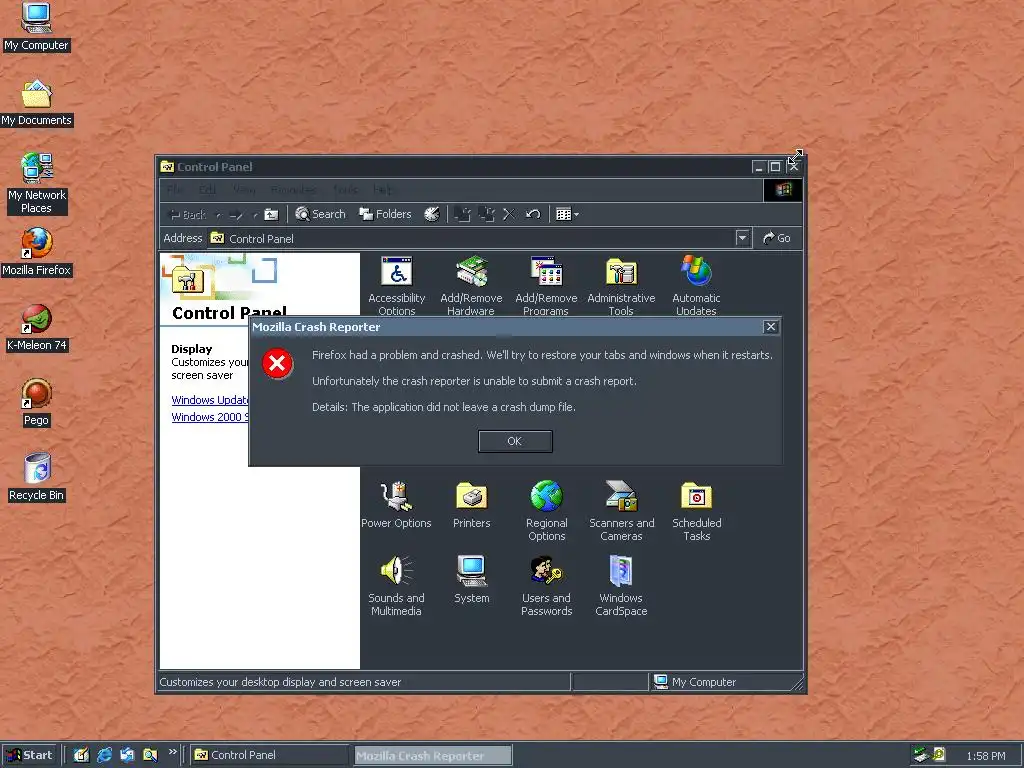Open the Windows CardSpace applet

[621, 586]
